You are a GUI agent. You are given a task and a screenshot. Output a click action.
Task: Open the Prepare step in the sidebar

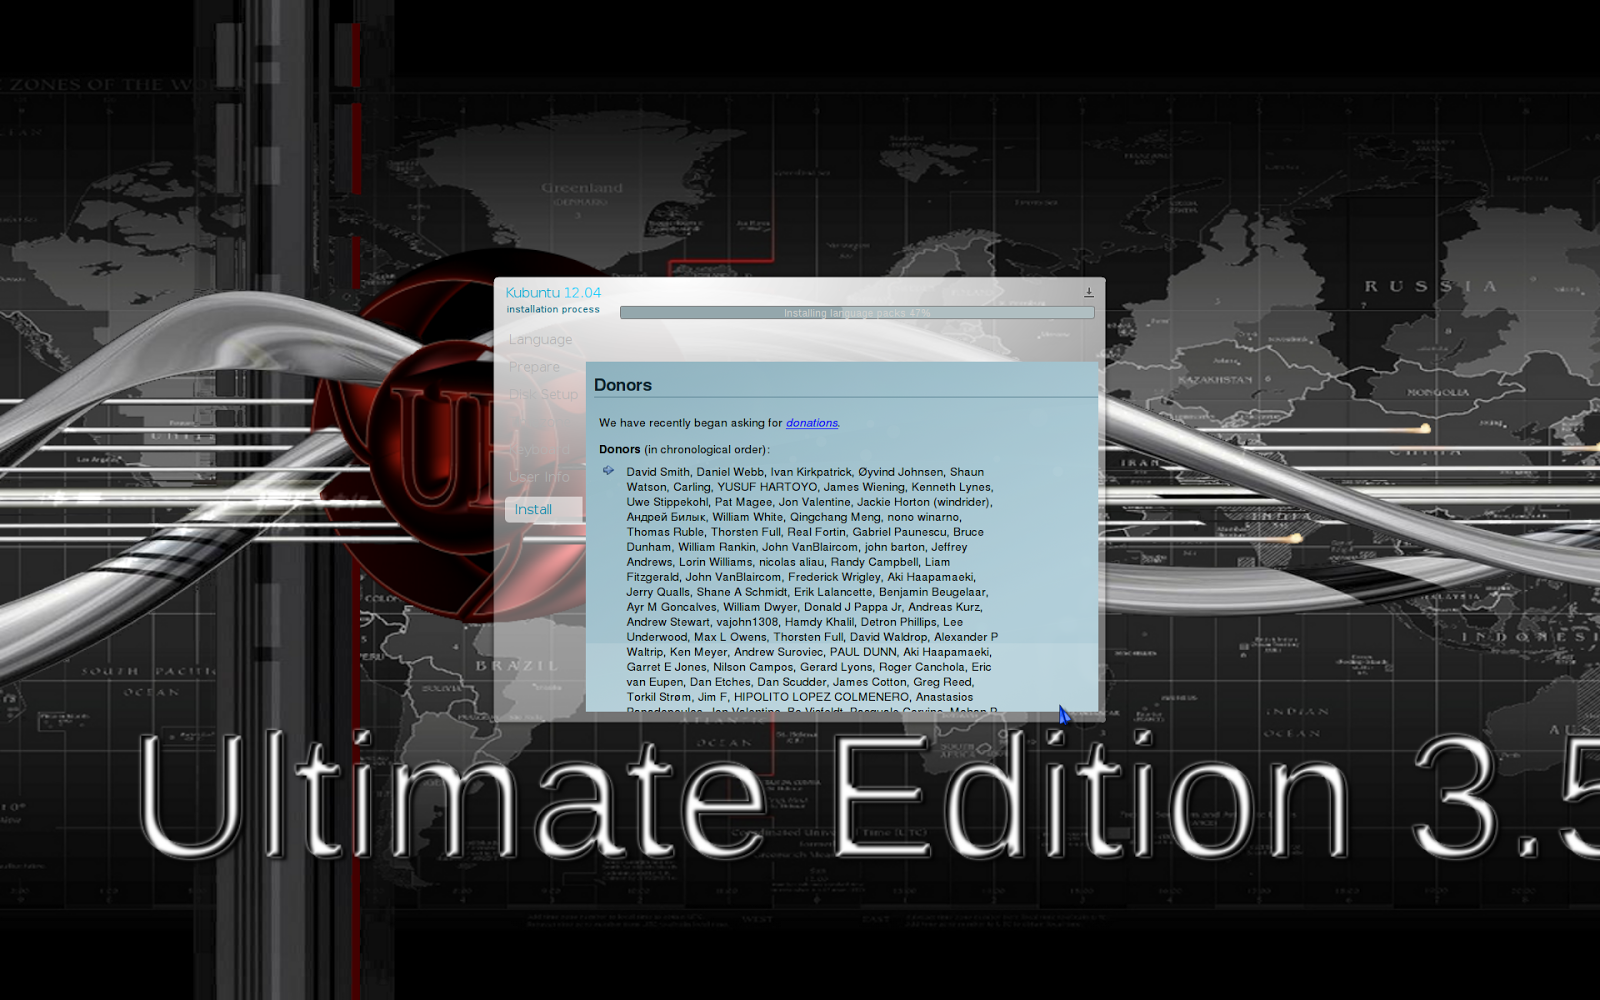point(534,367)
